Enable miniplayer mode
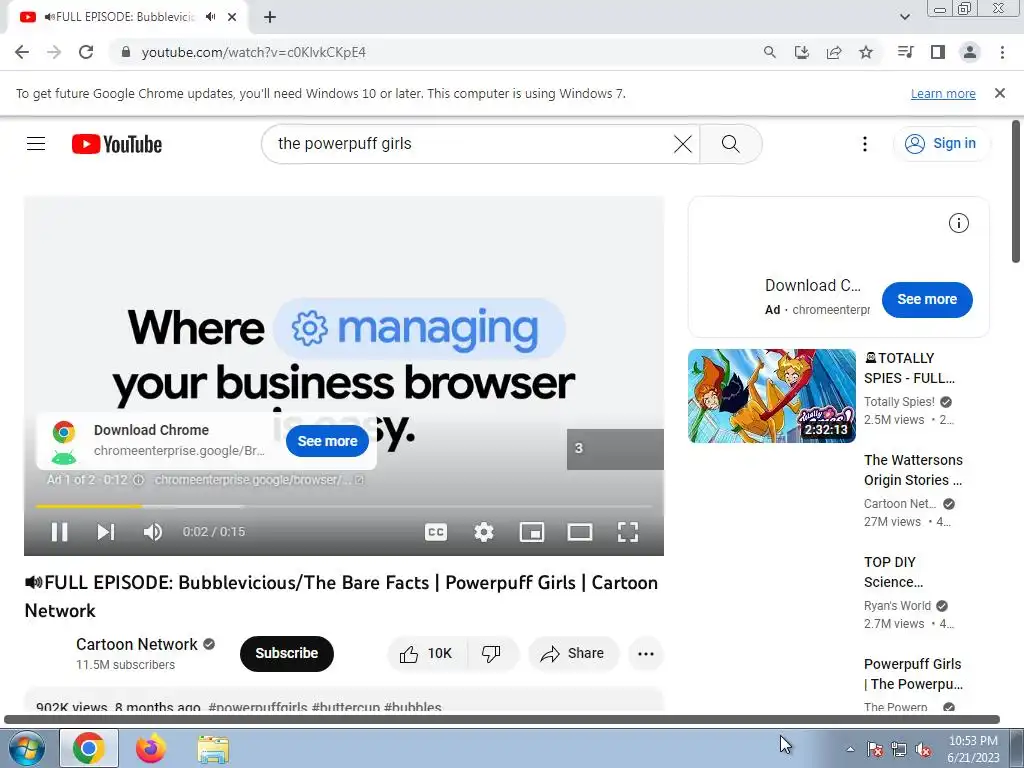The height and width of the screenshot is (768, 1024). coord(532,532)
